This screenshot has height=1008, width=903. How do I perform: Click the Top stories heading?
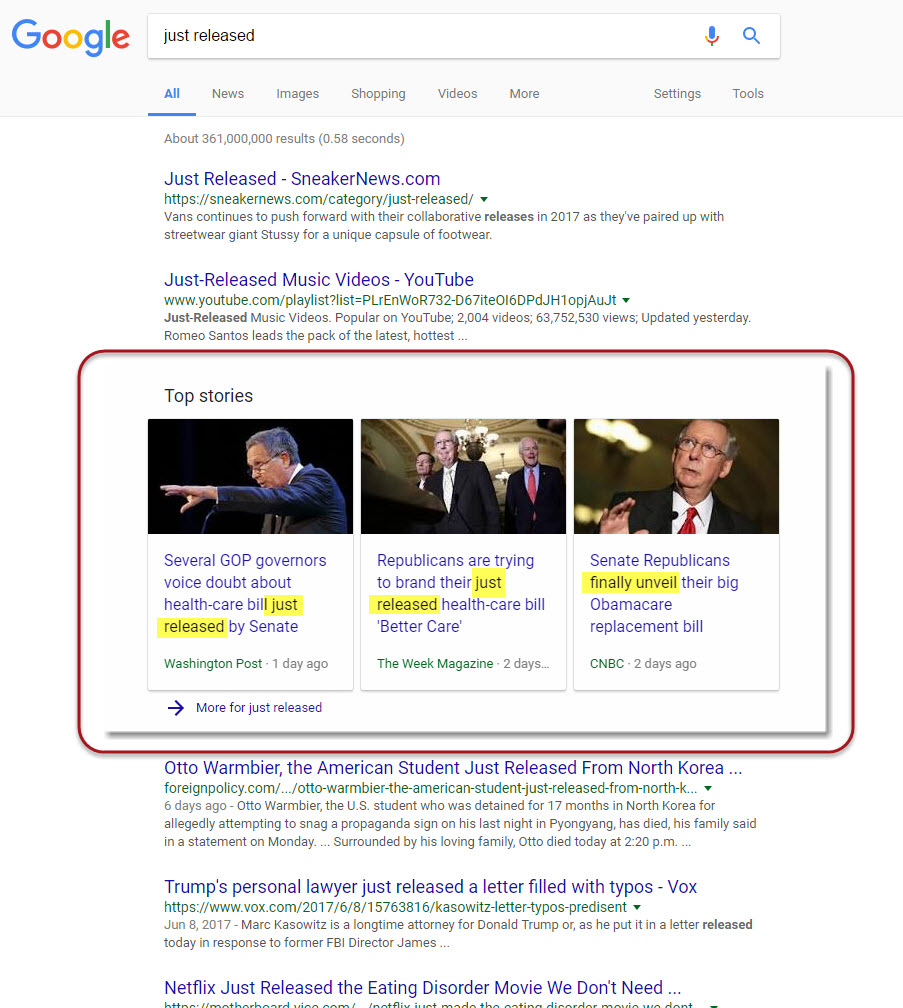coord(209,395)
